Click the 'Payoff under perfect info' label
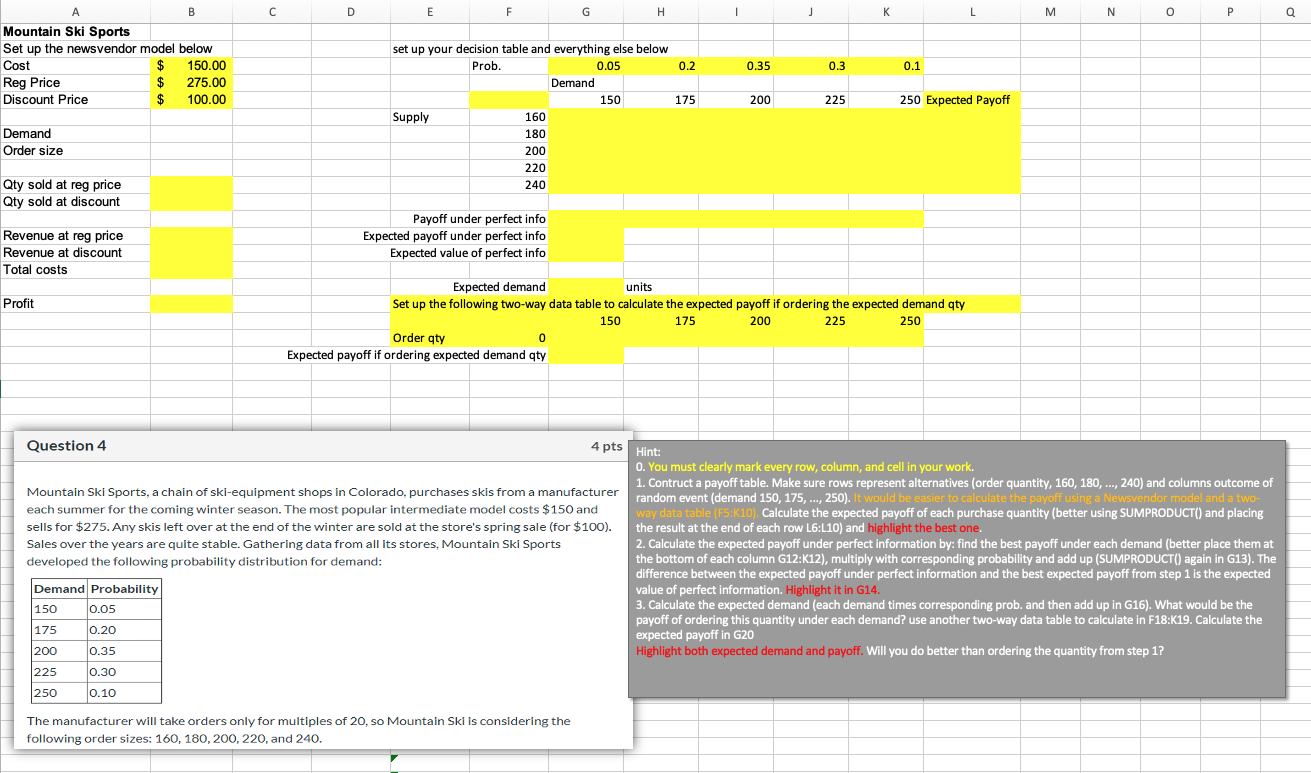 tap(479, 219)
